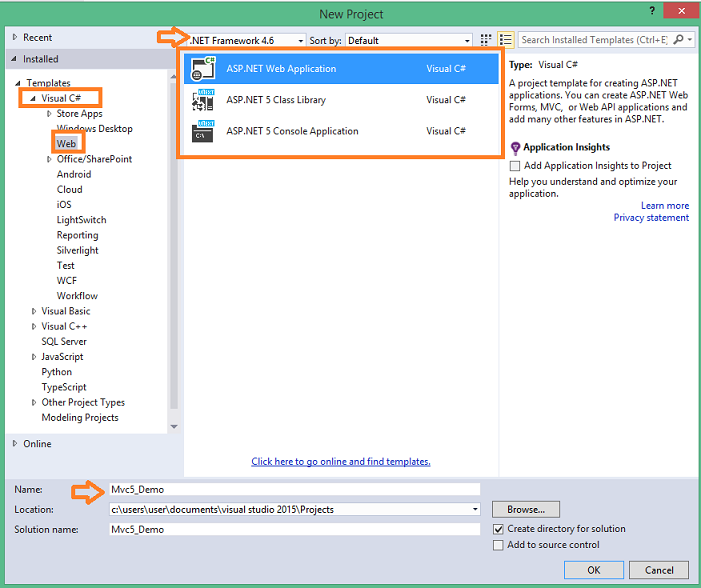Click the ASP.NET 5 Console Application icon
The image size is (701, 588).
203,131
